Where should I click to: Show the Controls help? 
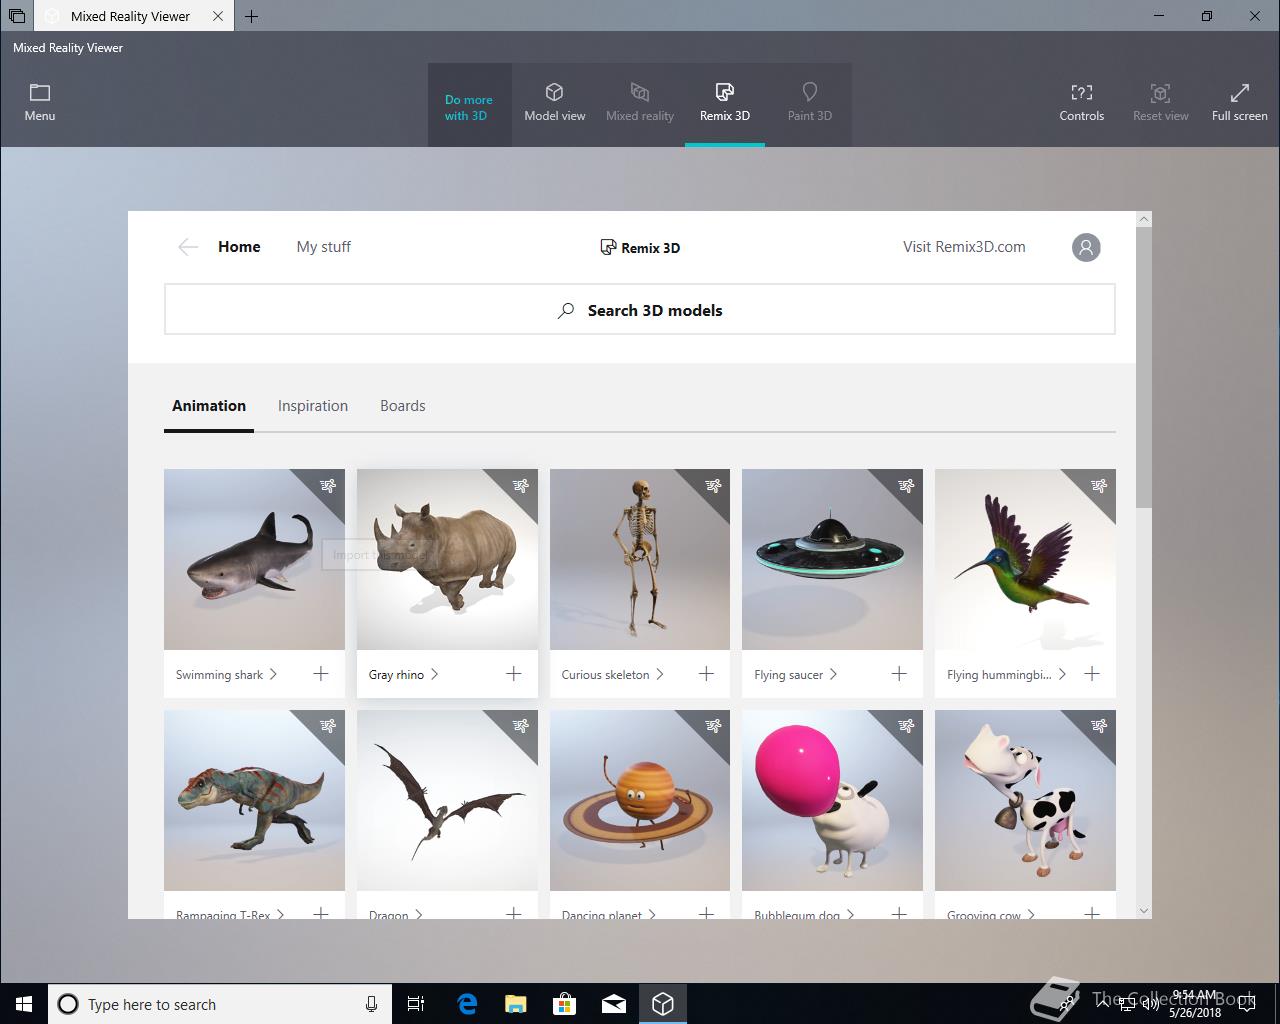coord(1082,104)
